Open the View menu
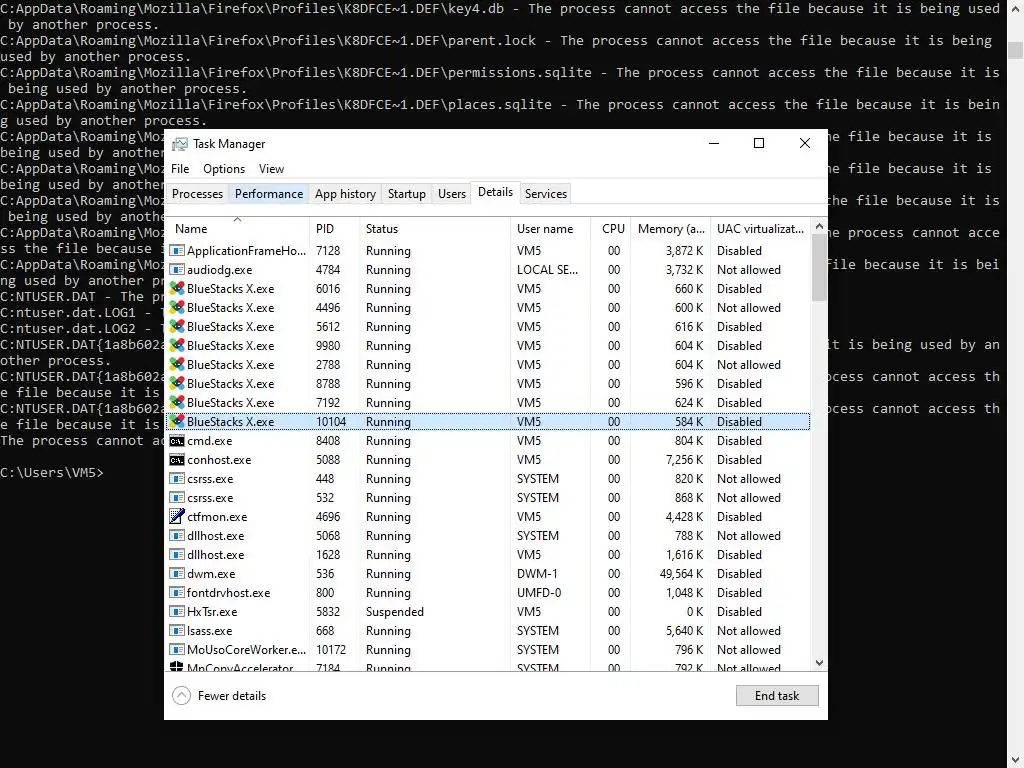 (271, 168)
